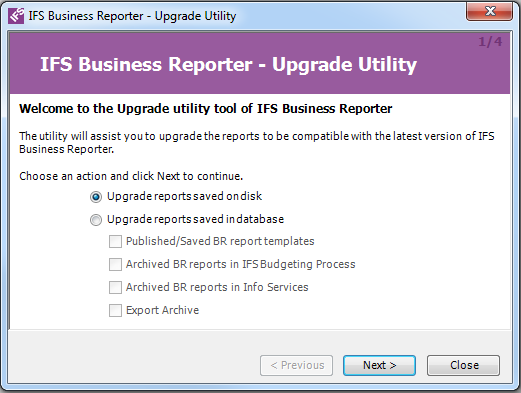Toggle the Export Archive checkbox
This screenshot has height=393, width=521.
(115, 310)
